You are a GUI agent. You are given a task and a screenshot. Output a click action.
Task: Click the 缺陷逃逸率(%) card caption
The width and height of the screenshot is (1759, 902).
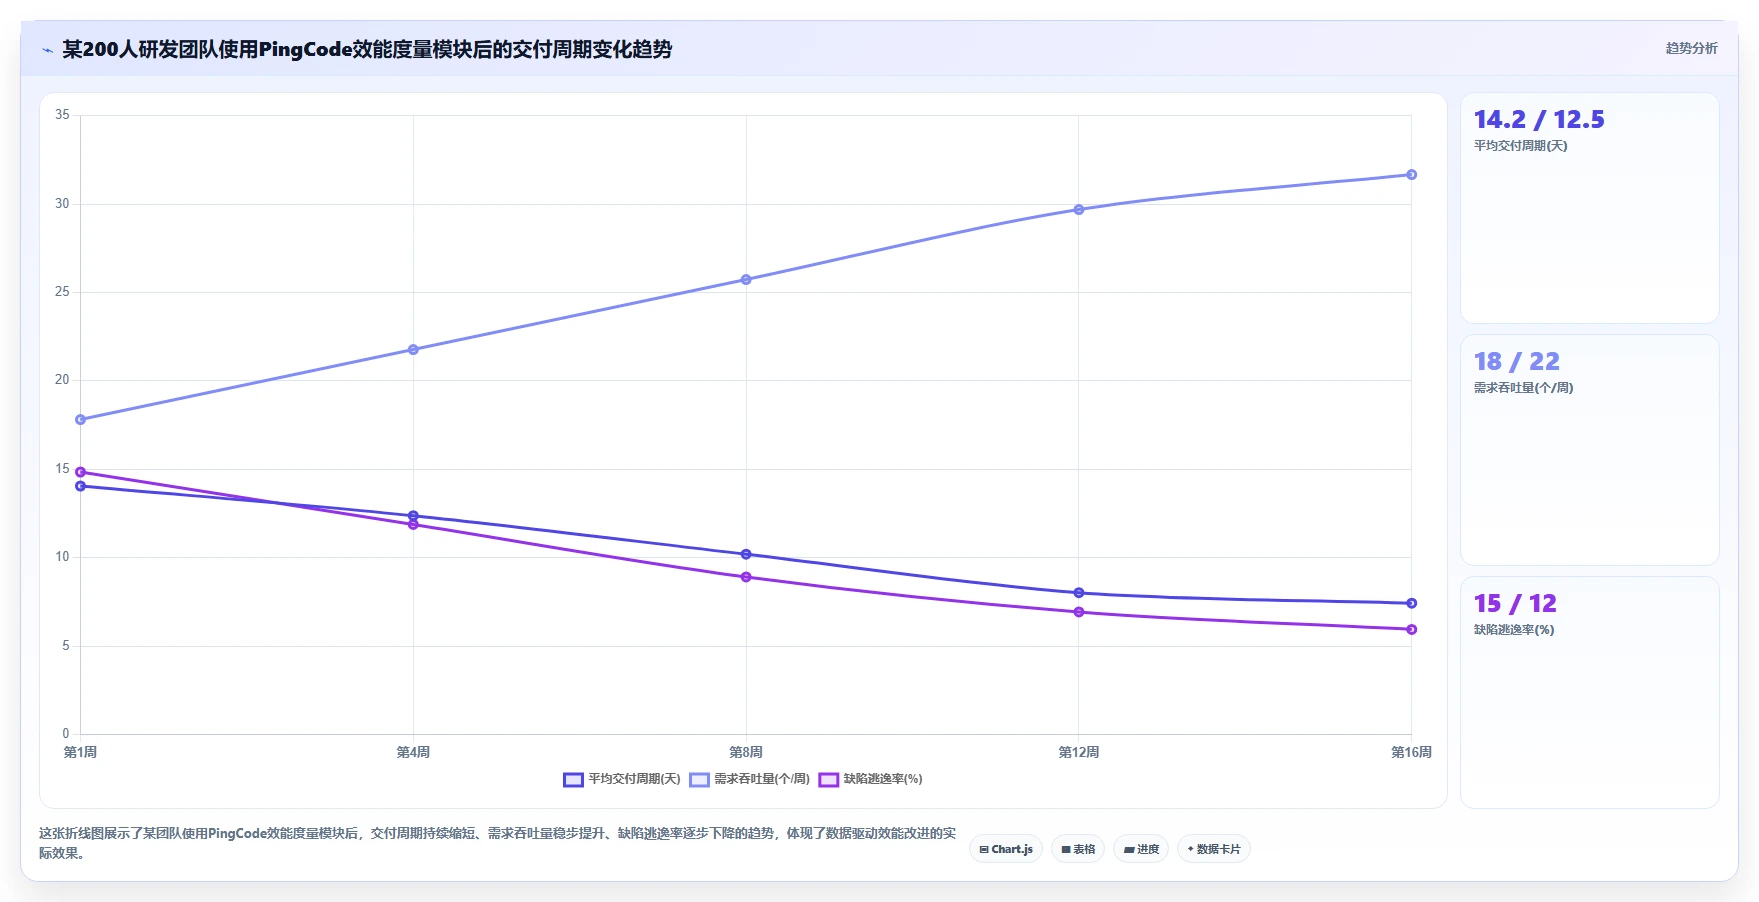(x=1514, y=630)
